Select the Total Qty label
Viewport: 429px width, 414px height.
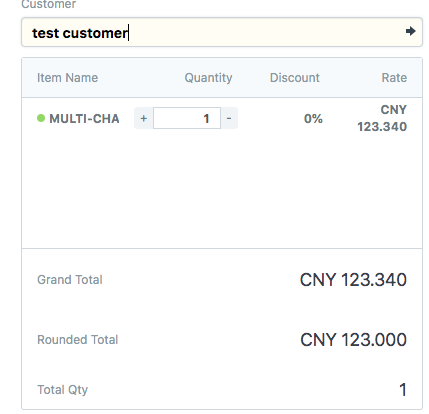click(x=62, y=390)
